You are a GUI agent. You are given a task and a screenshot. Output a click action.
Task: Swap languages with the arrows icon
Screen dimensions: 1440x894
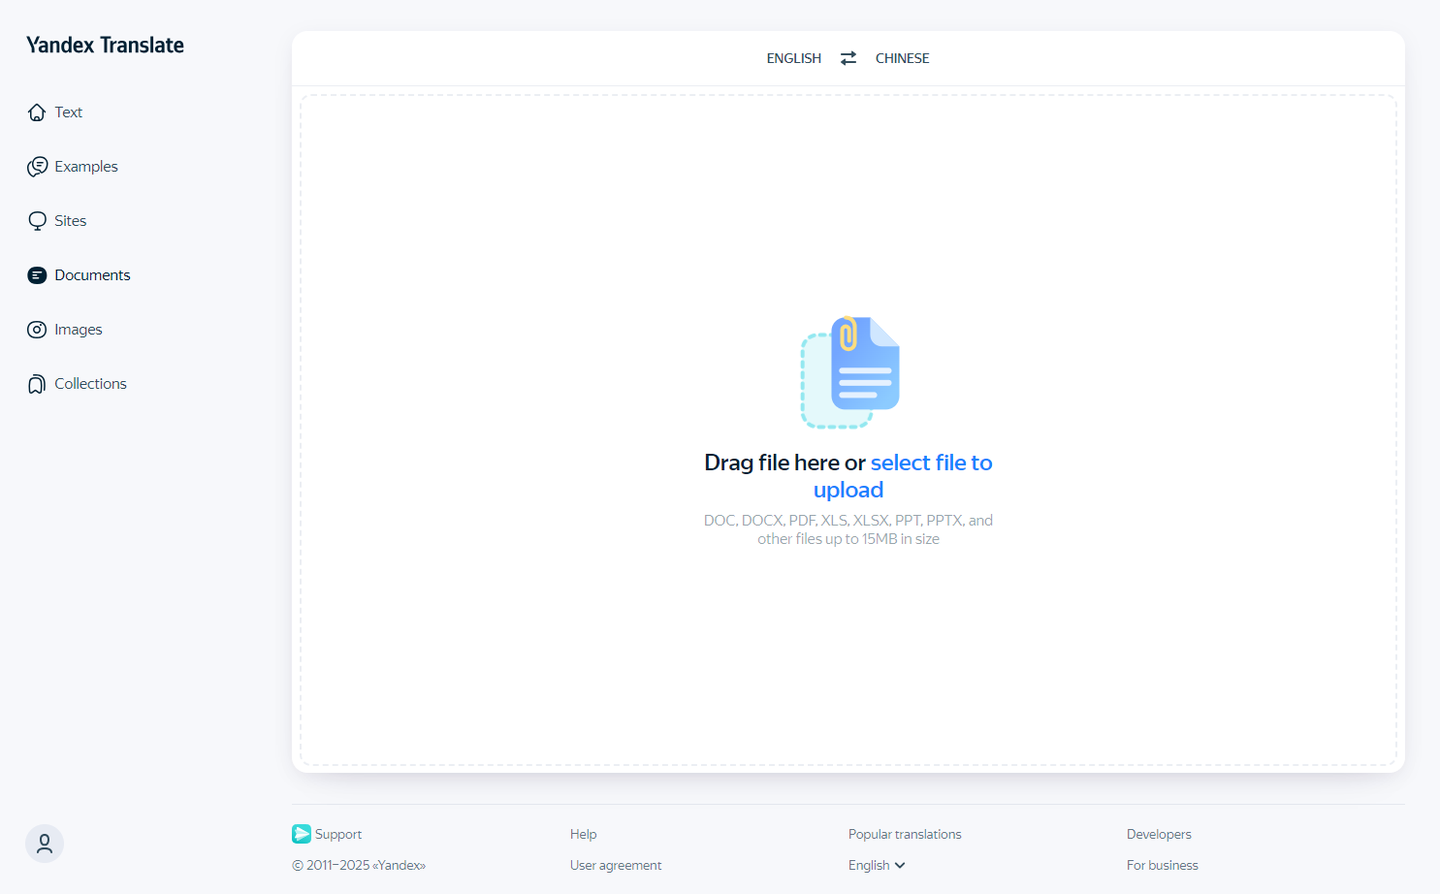click(848, 58)
